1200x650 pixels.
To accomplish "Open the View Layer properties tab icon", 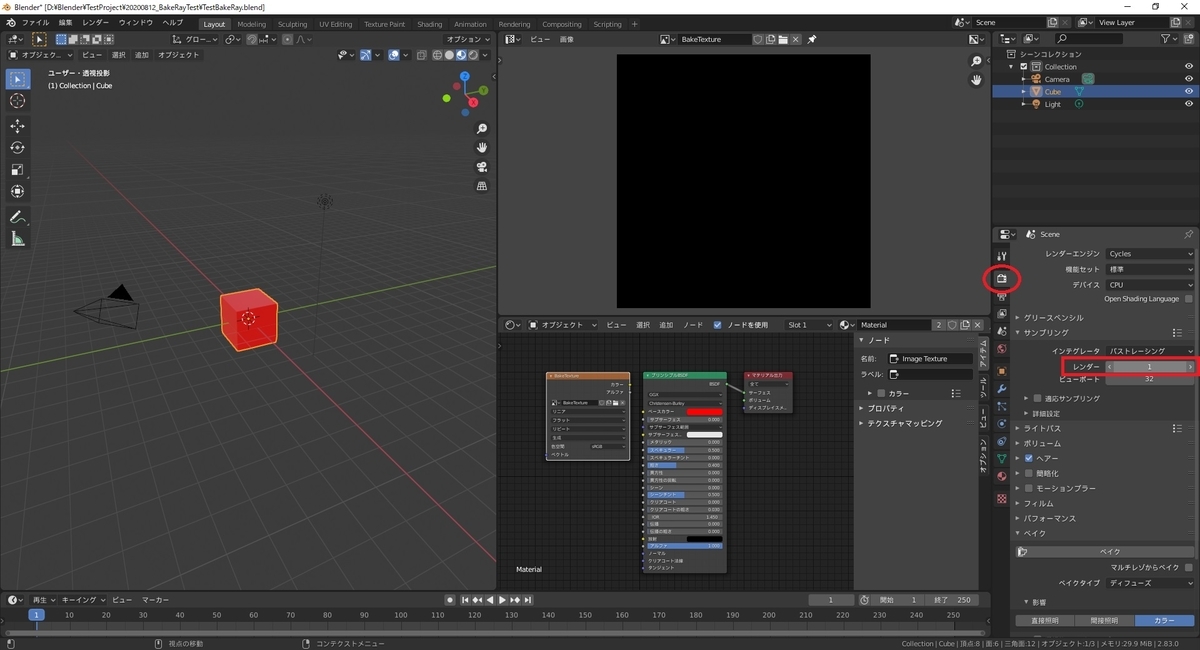I will [1001, 314].
